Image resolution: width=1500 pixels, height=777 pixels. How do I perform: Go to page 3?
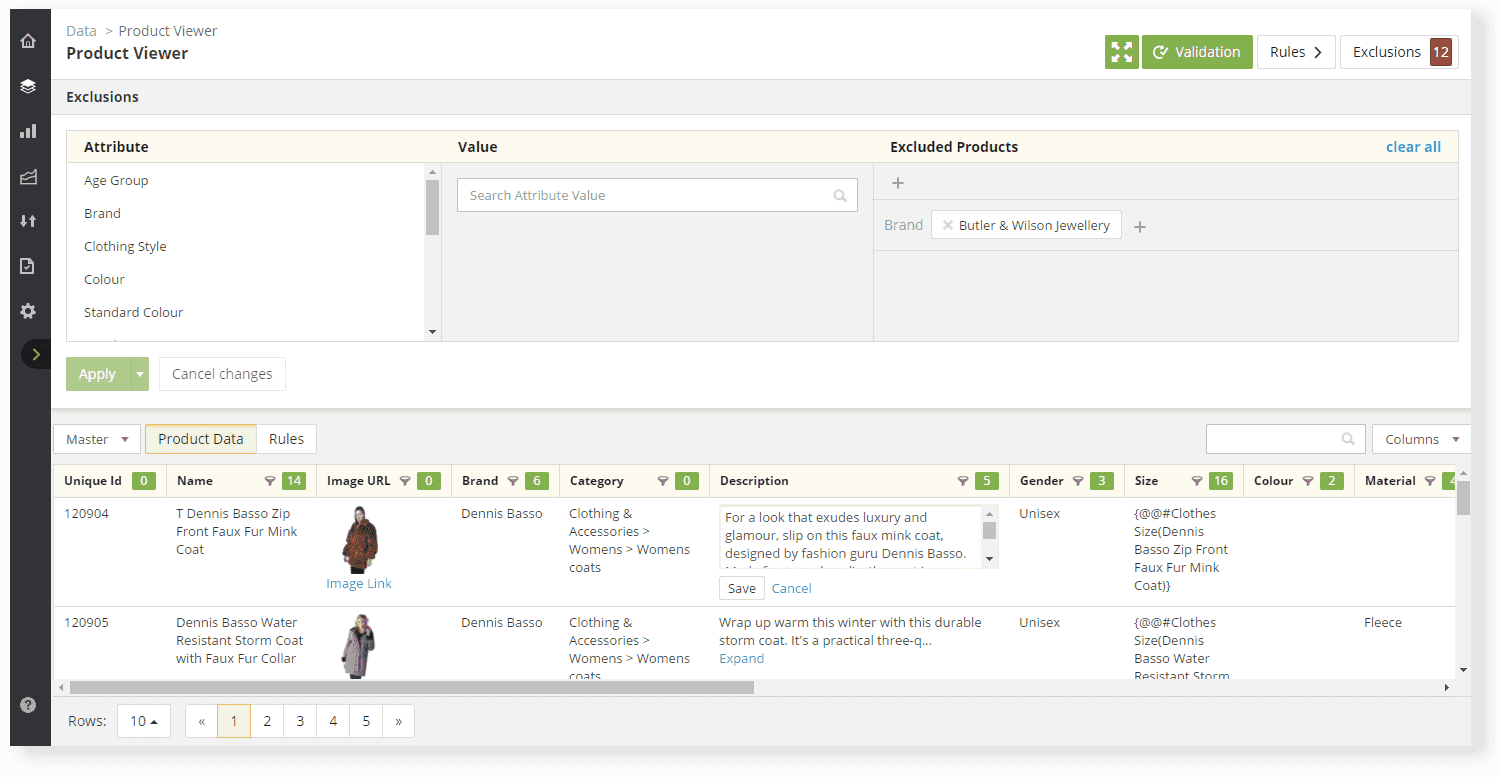tap(300, 721)
